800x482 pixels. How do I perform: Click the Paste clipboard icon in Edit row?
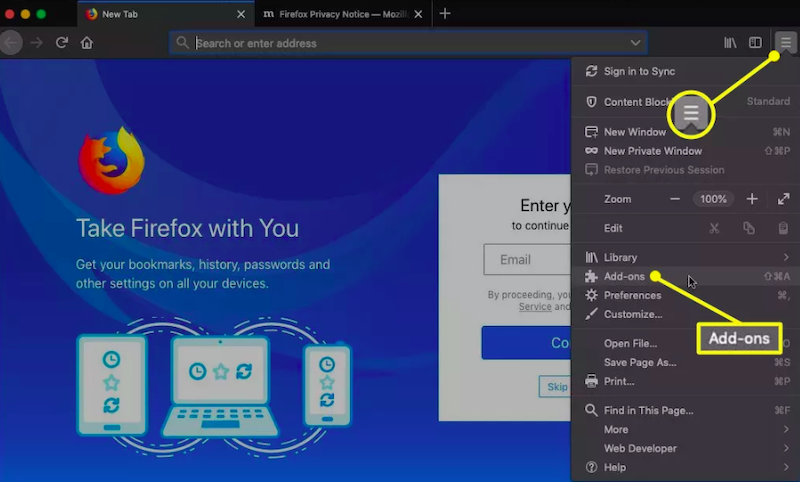(x=783, y=228)
